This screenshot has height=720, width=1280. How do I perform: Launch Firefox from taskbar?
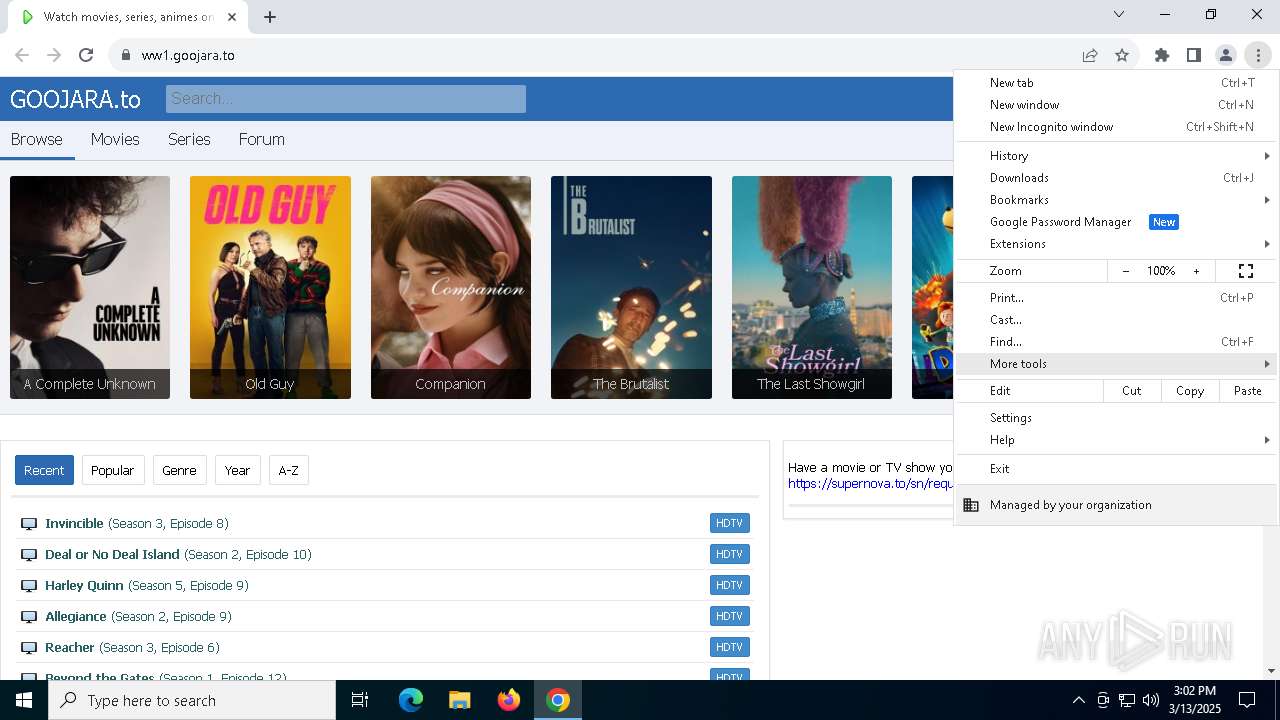tap(509, 700)
